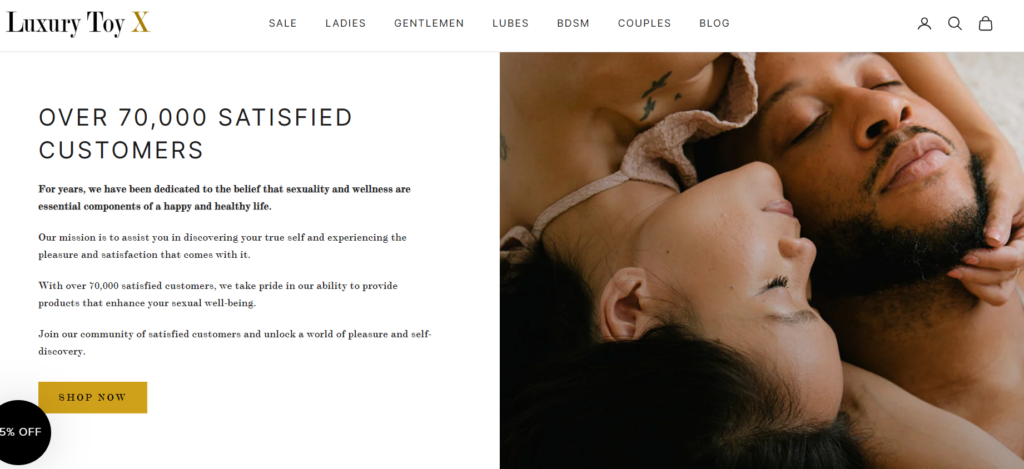
Task: Click the 'Join our community' paragraph
Action: tap(235, 343)
